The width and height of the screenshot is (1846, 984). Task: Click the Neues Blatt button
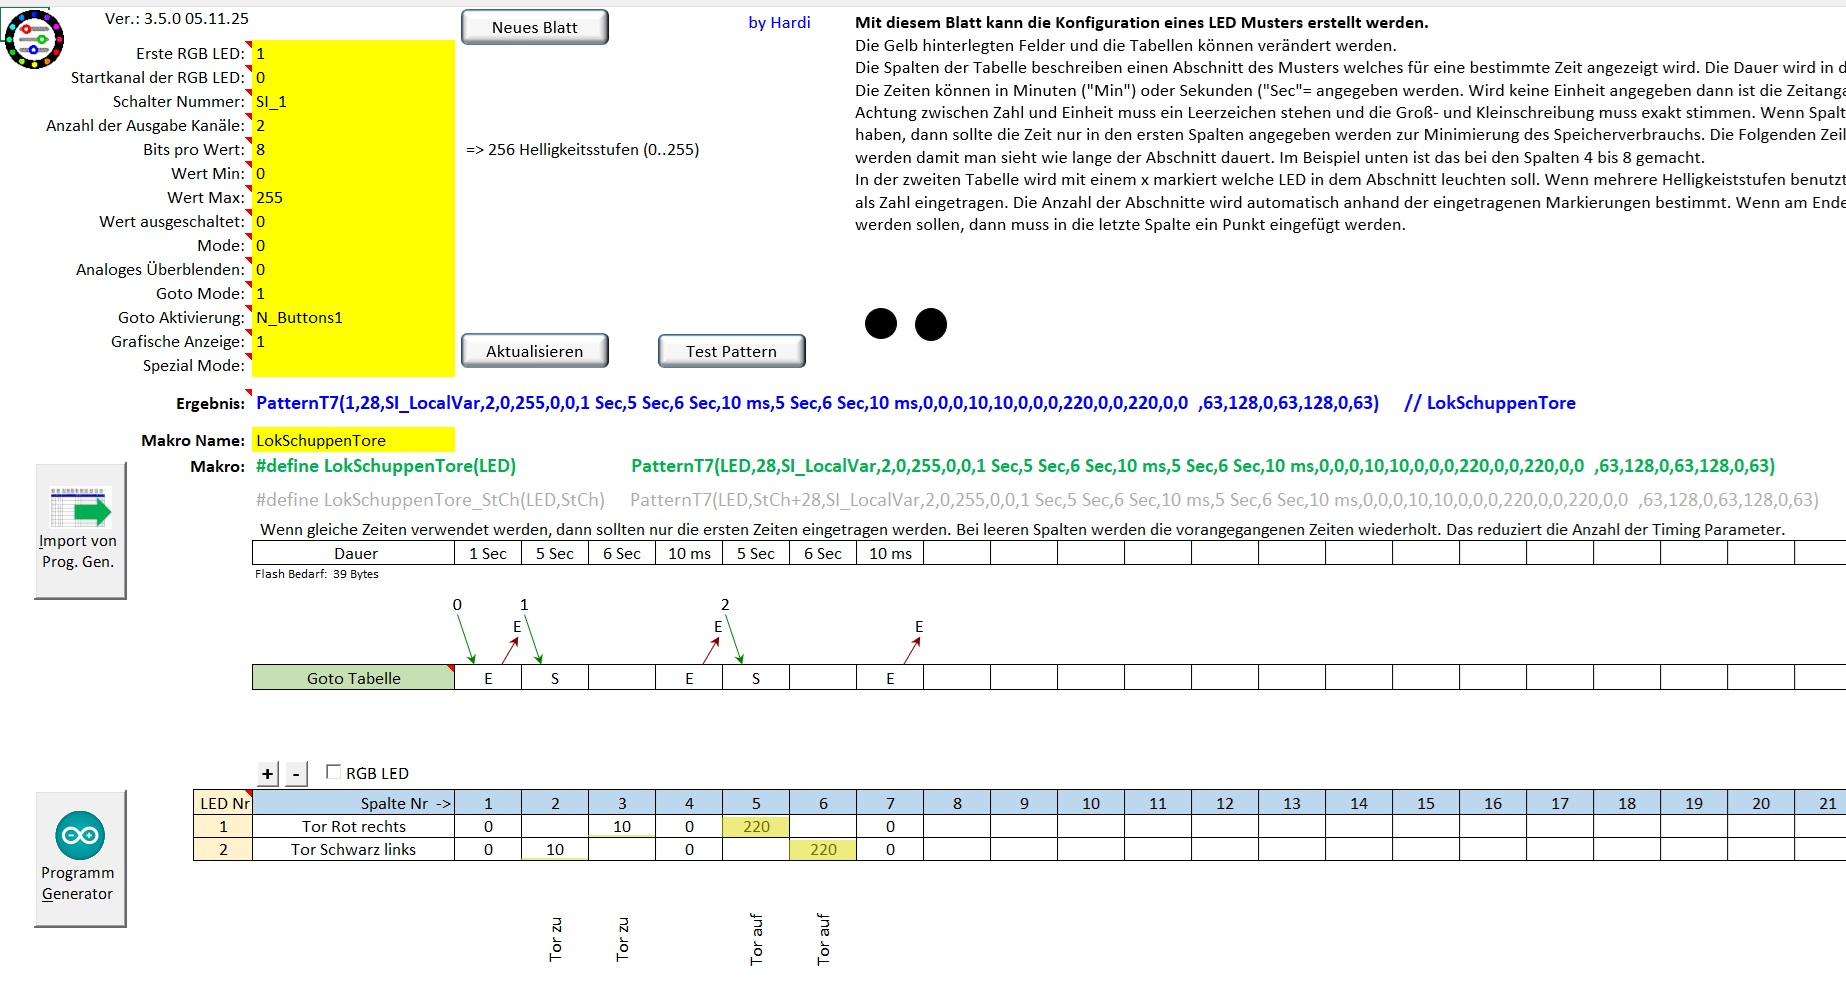(x=534, y=28)
